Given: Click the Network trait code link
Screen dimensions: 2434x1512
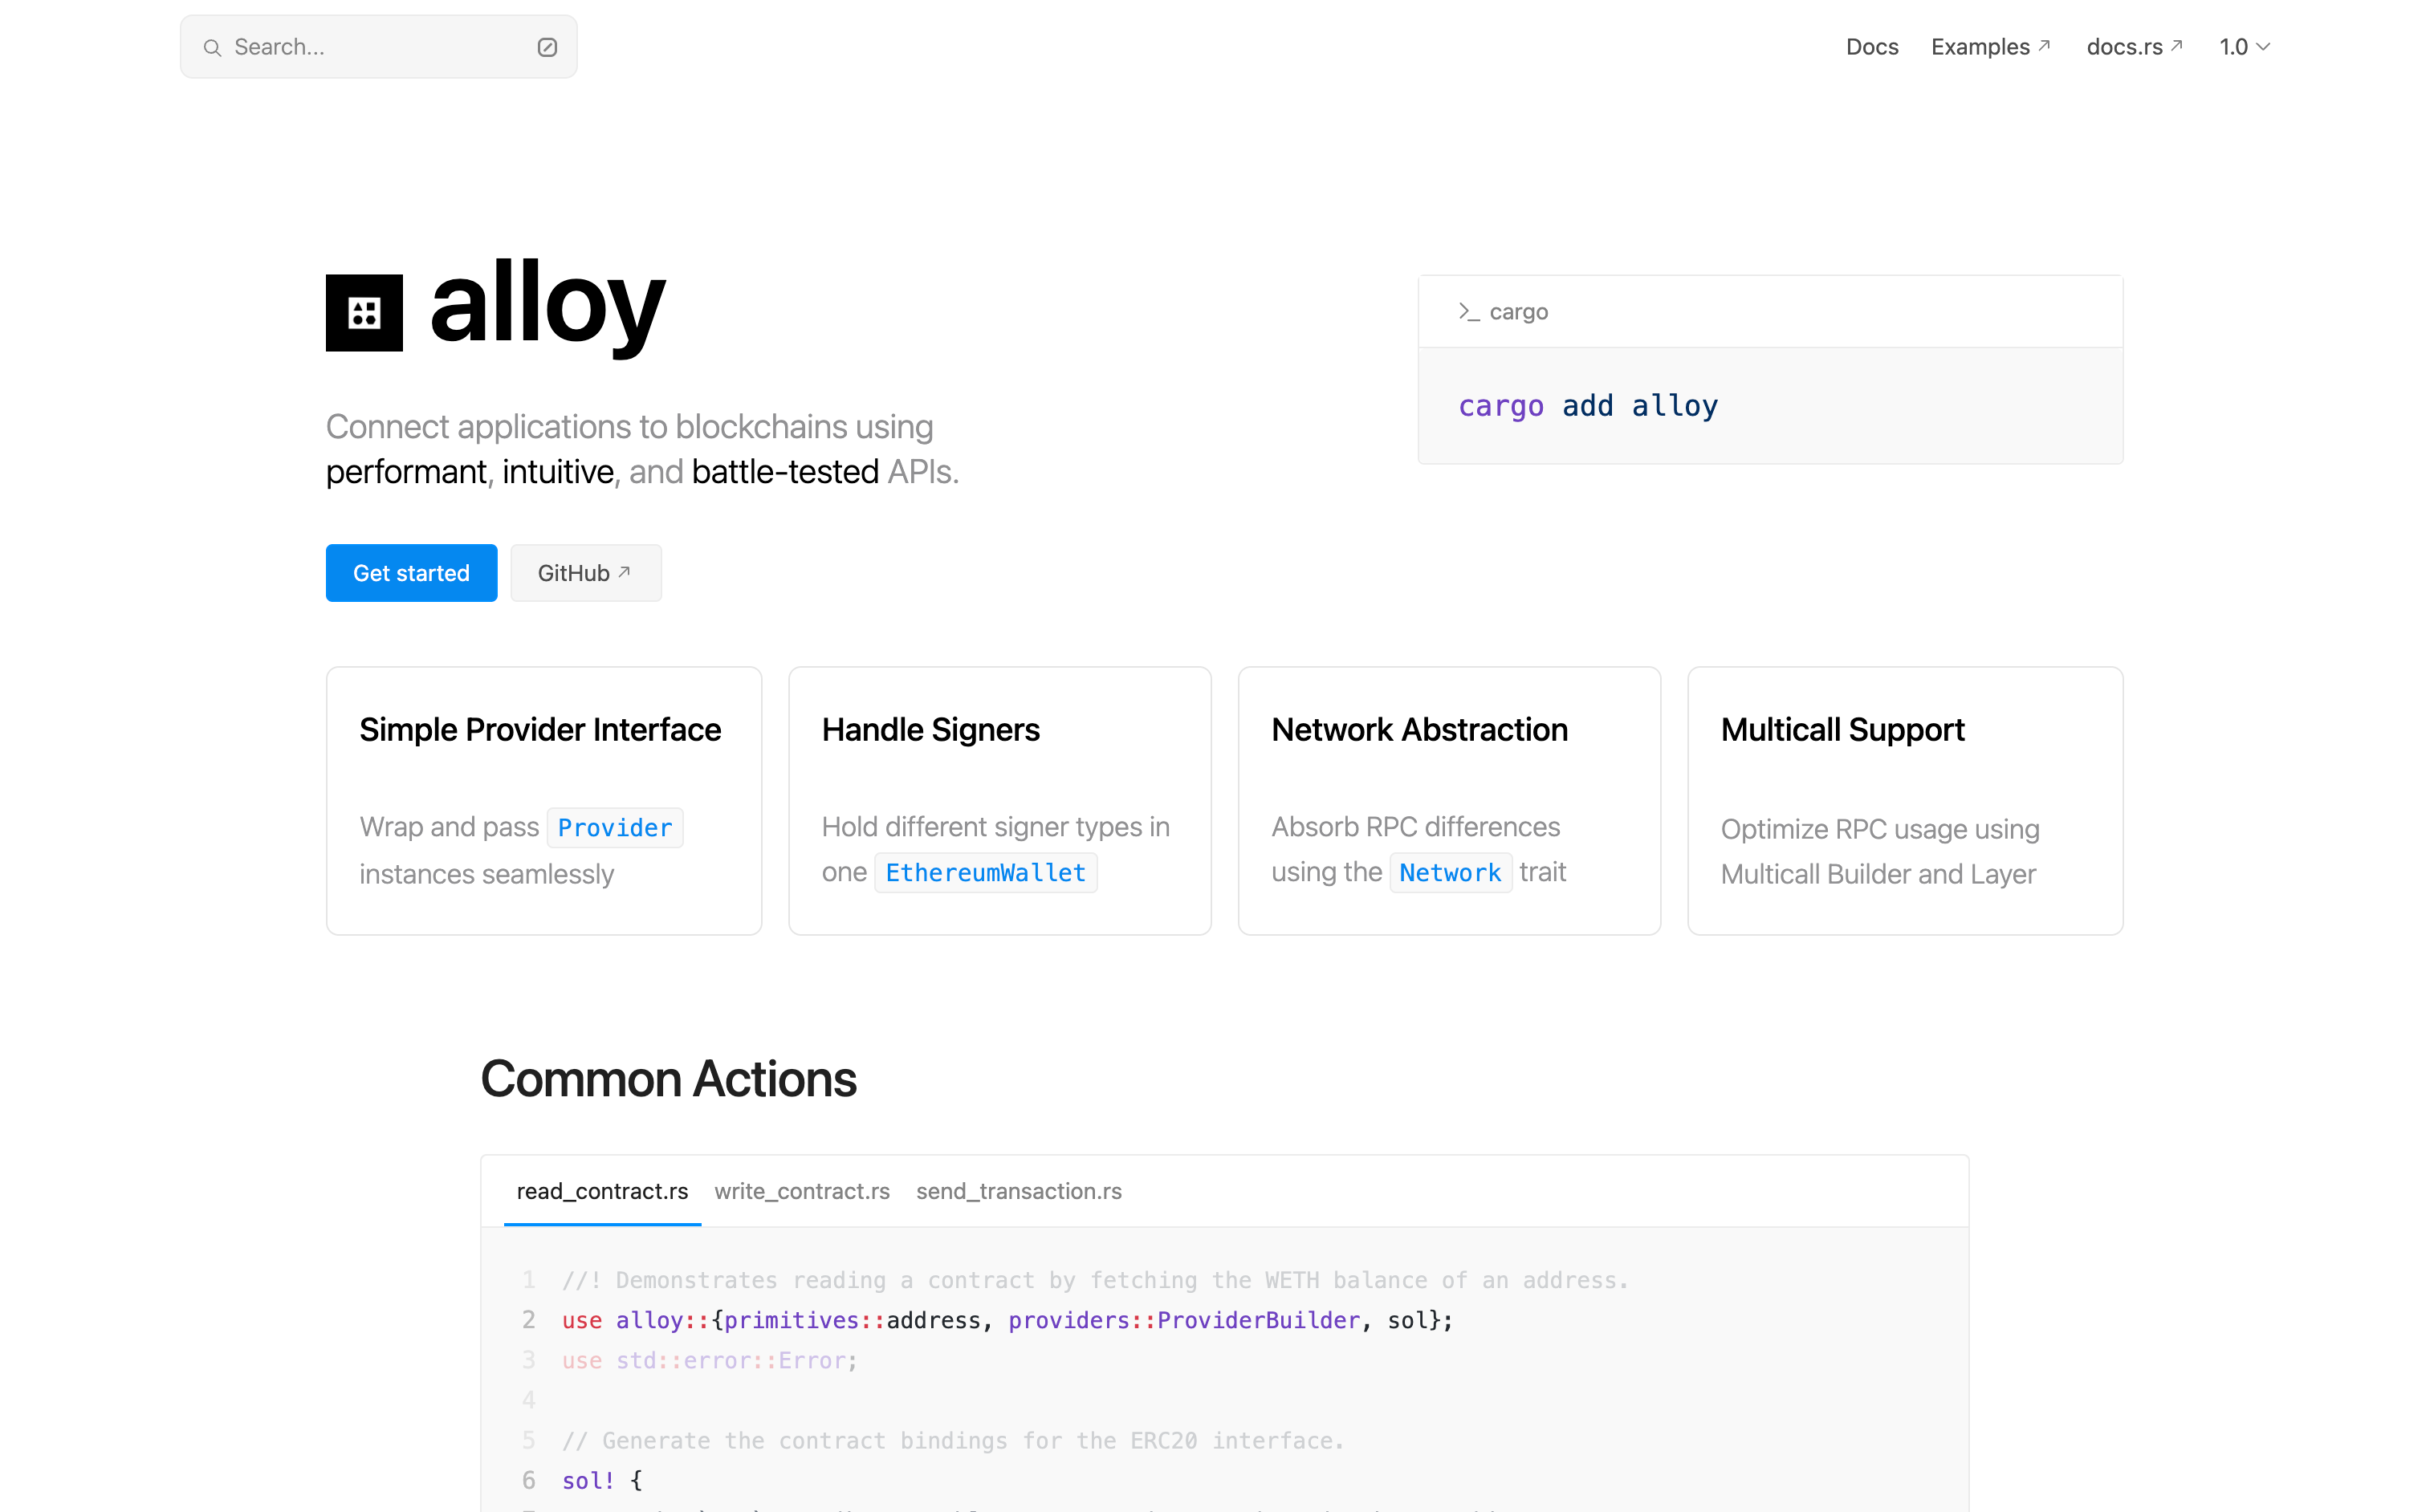Looking at the screenshot, I should pos(1449,873).
